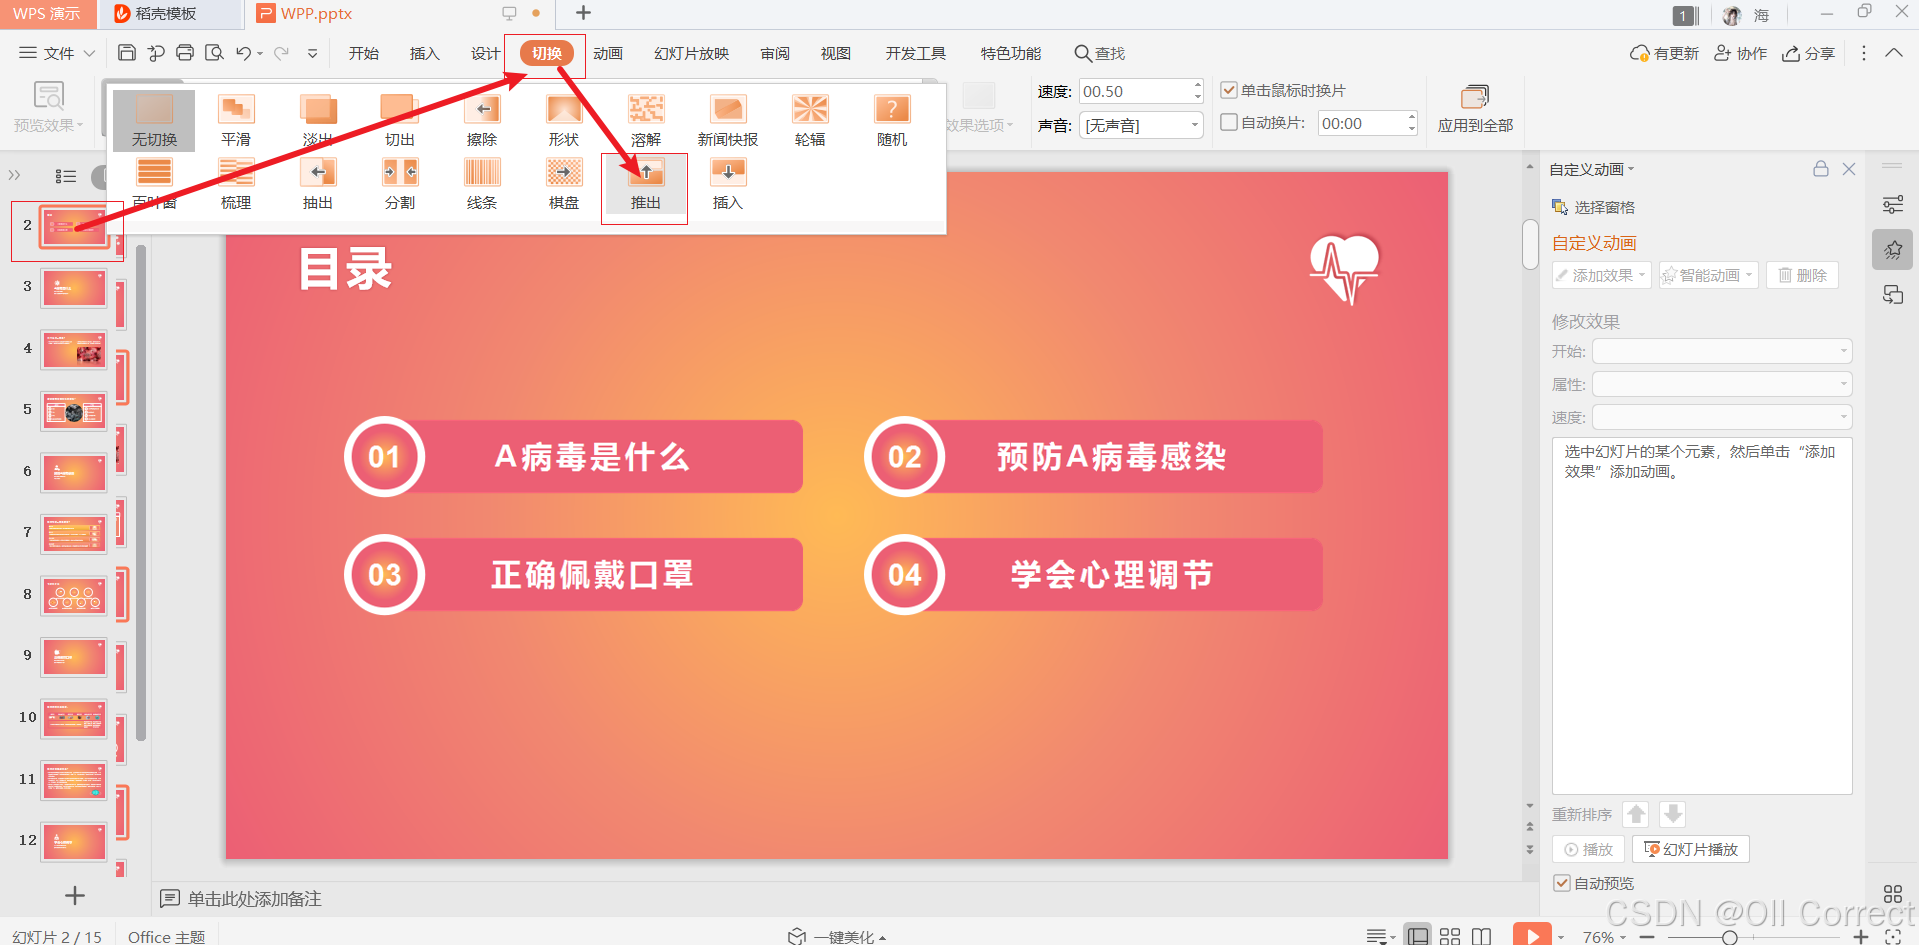Open the 开始 start dropdown in animation pane
The image size is (1919, 945).
coord(1722,351)
